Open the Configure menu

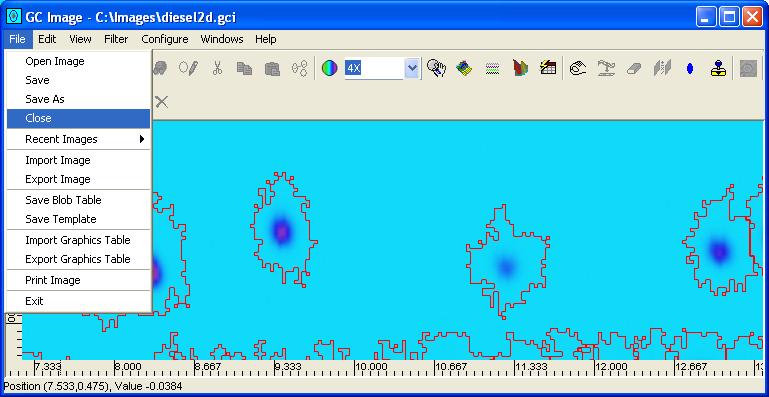pyautogui.click(x=165, y=39)
